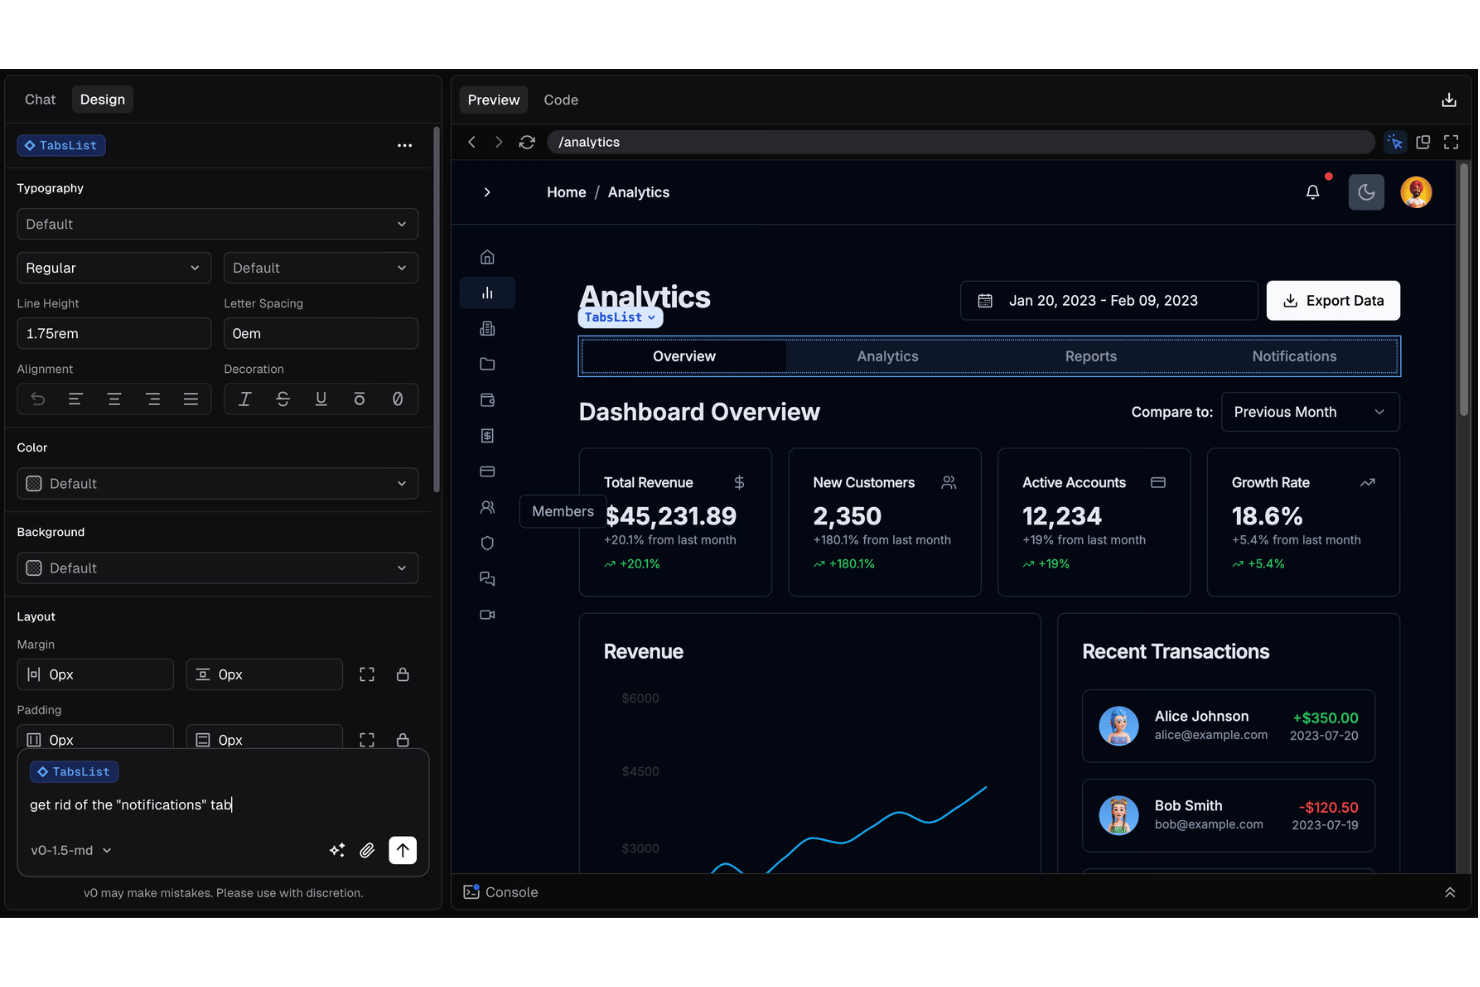Image resolution: width=1480 pixels, height=987 pixels.
Task: Toggle strikethrough decoration
Action: point(283,399)
